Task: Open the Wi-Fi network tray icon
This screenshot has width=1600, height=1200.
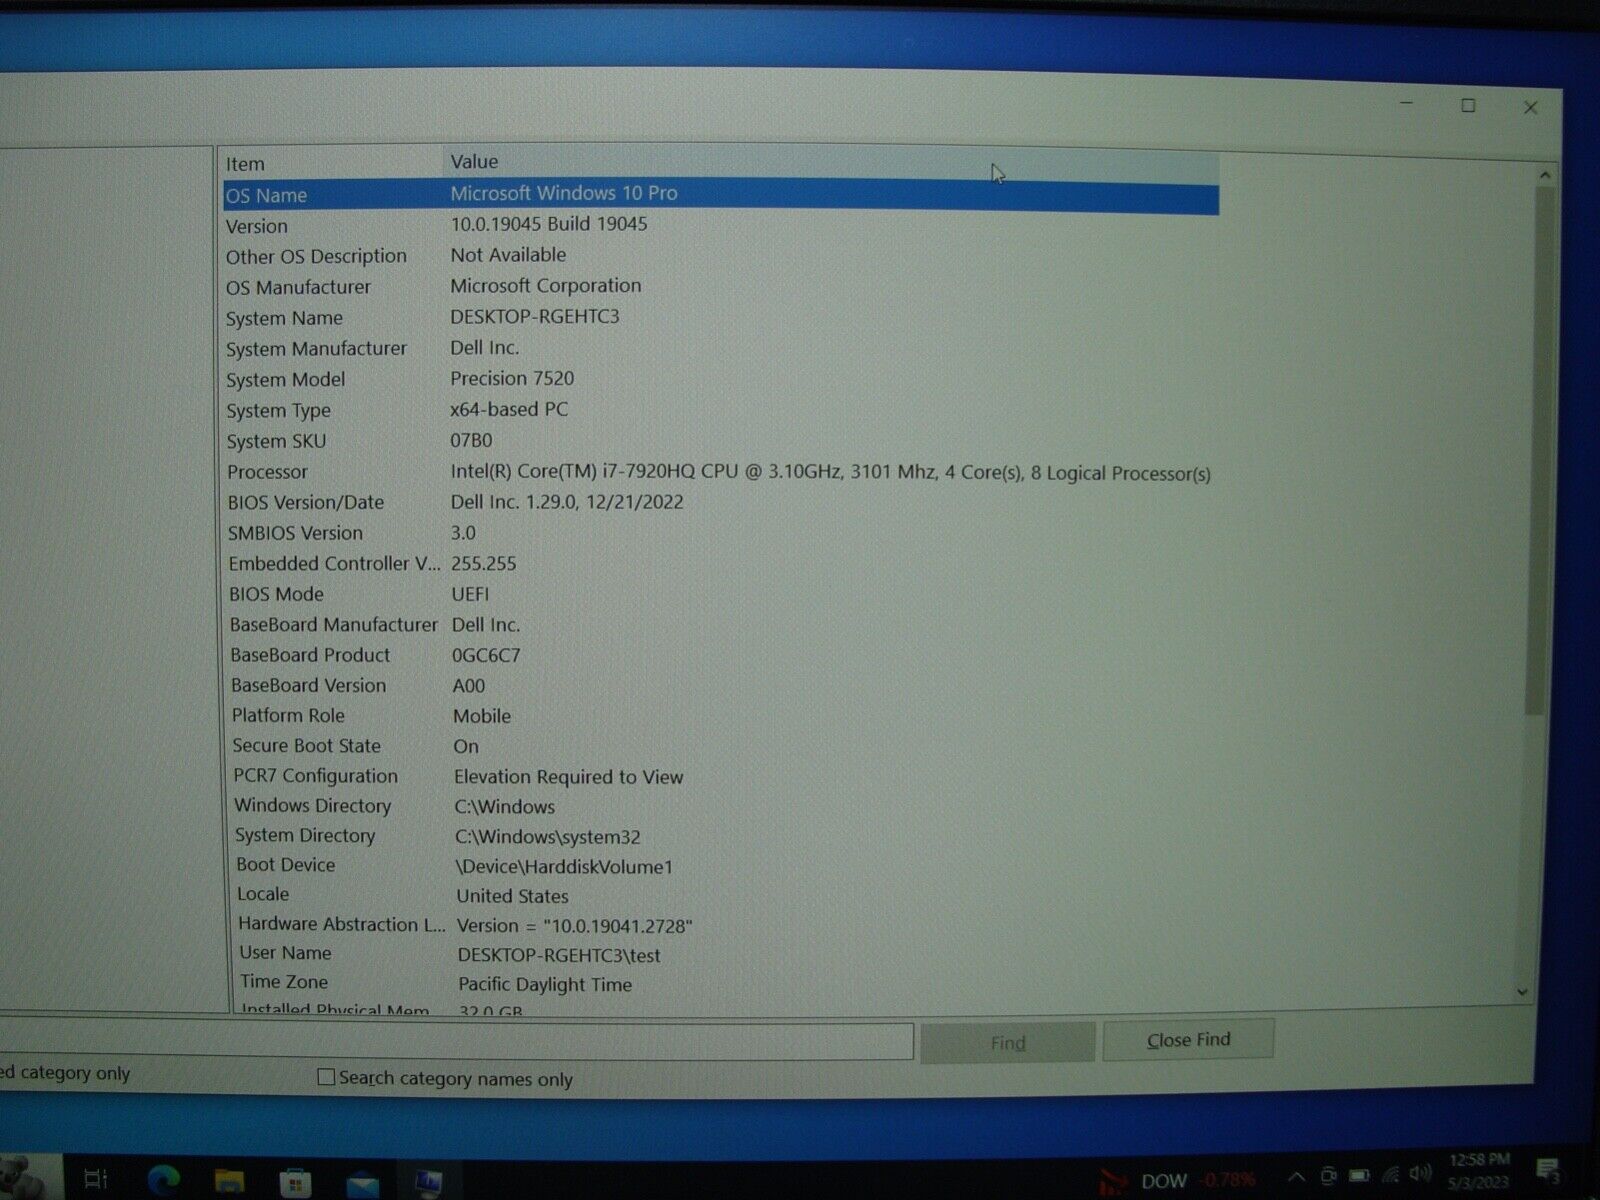Action: tap(1390, 1175)
